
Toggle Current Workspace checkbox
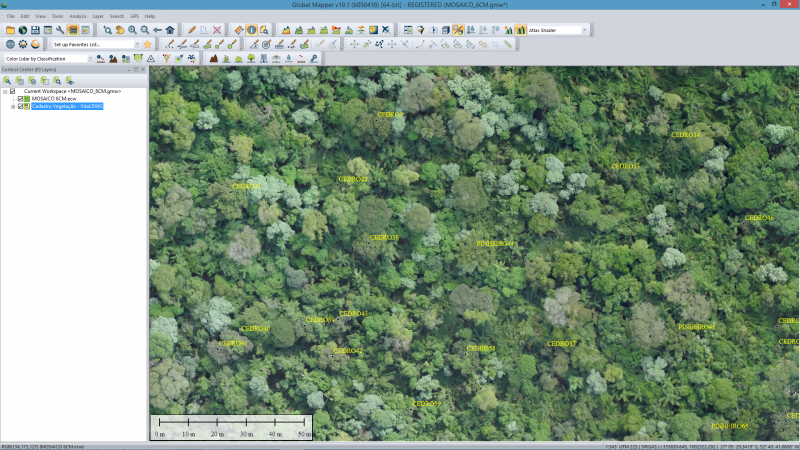[x=13, y=91]
